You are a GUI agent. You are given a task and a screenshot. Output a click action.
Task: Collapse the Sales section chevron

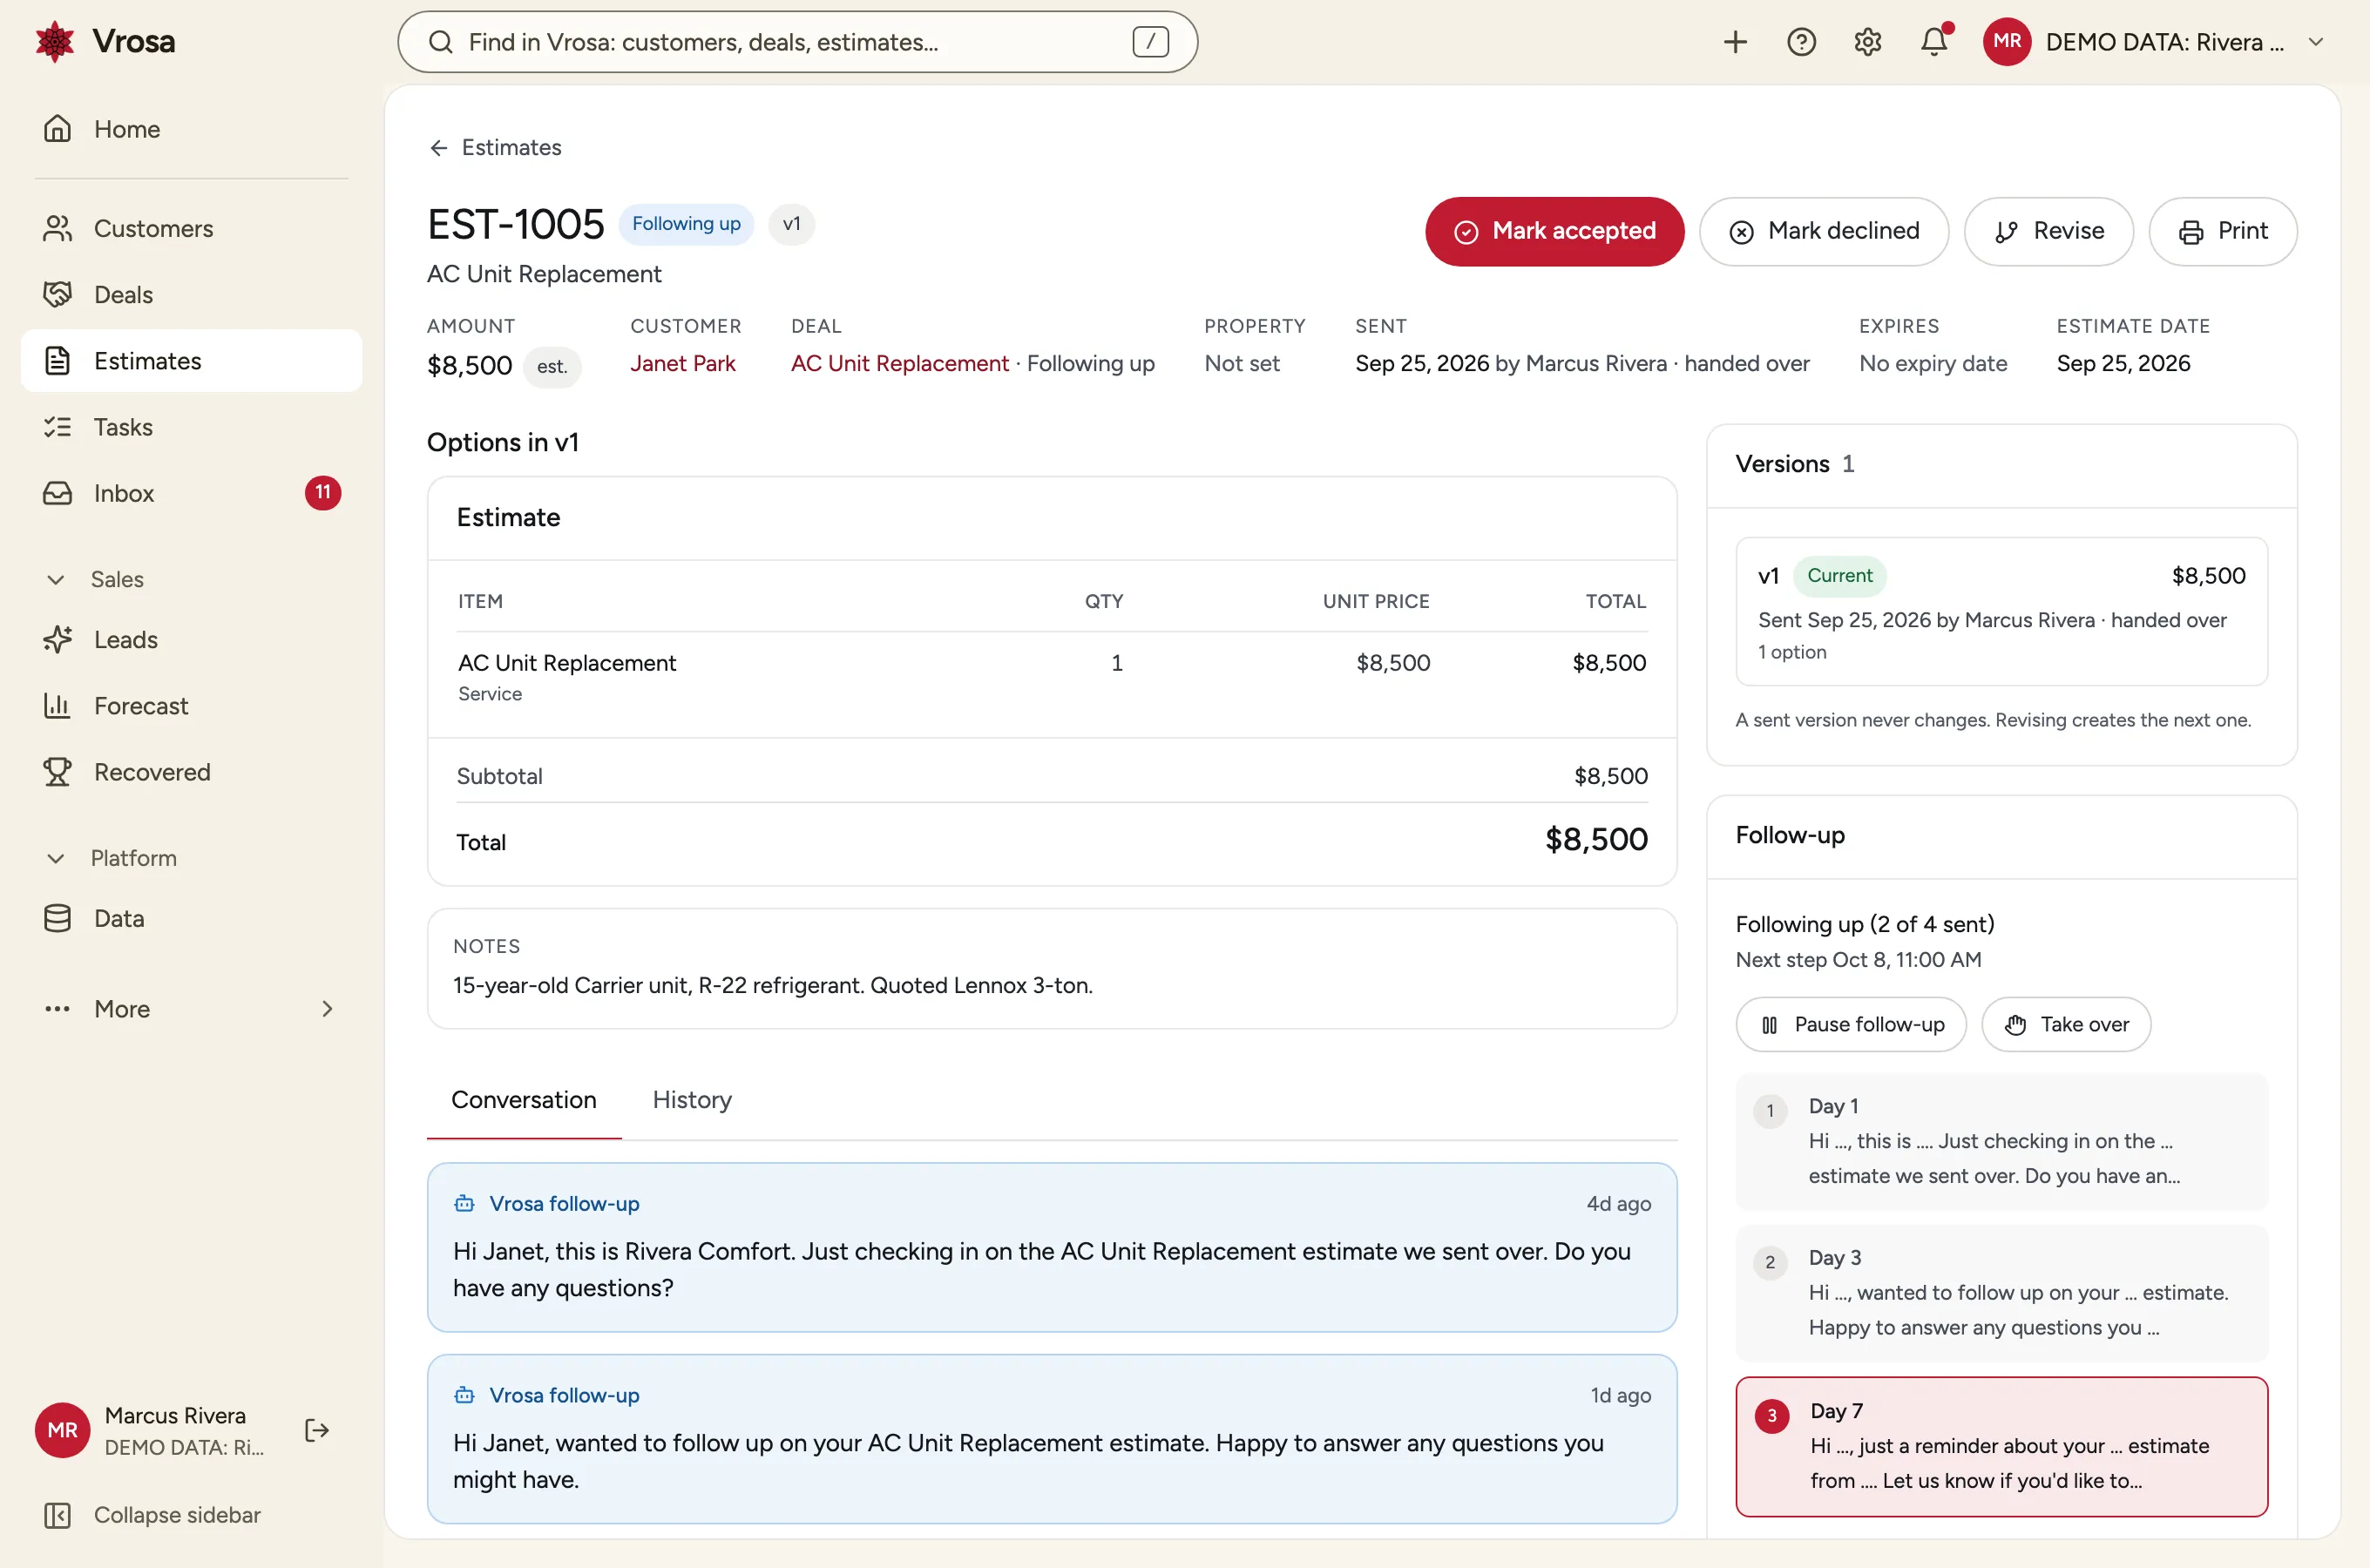[56, 580]
